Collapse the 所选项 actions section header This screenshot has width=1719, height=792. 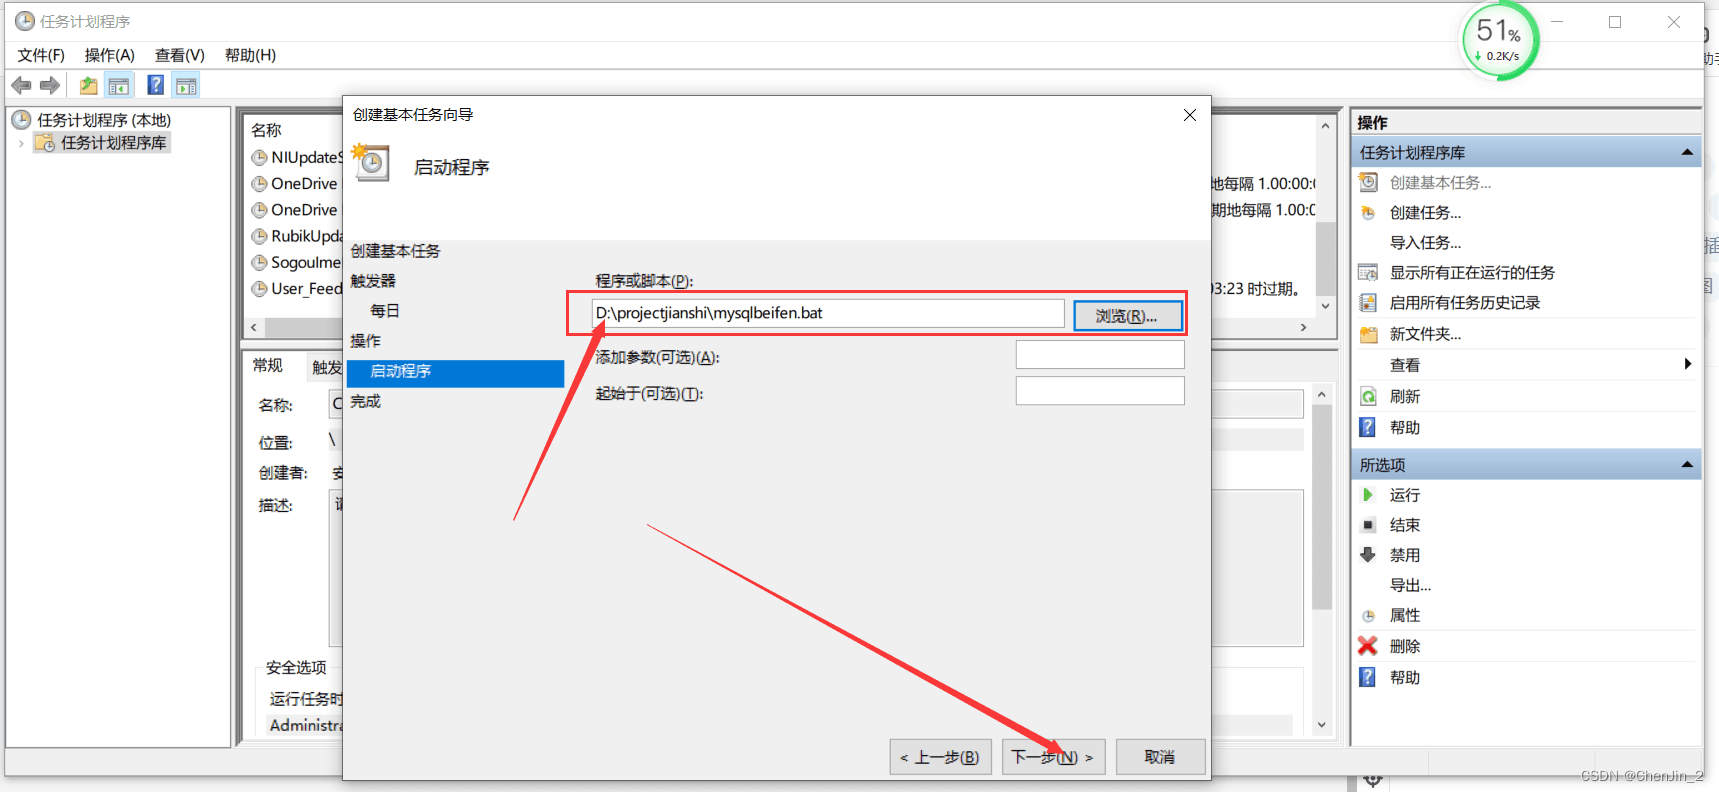pyautogui.click(x=1687, y=465)
